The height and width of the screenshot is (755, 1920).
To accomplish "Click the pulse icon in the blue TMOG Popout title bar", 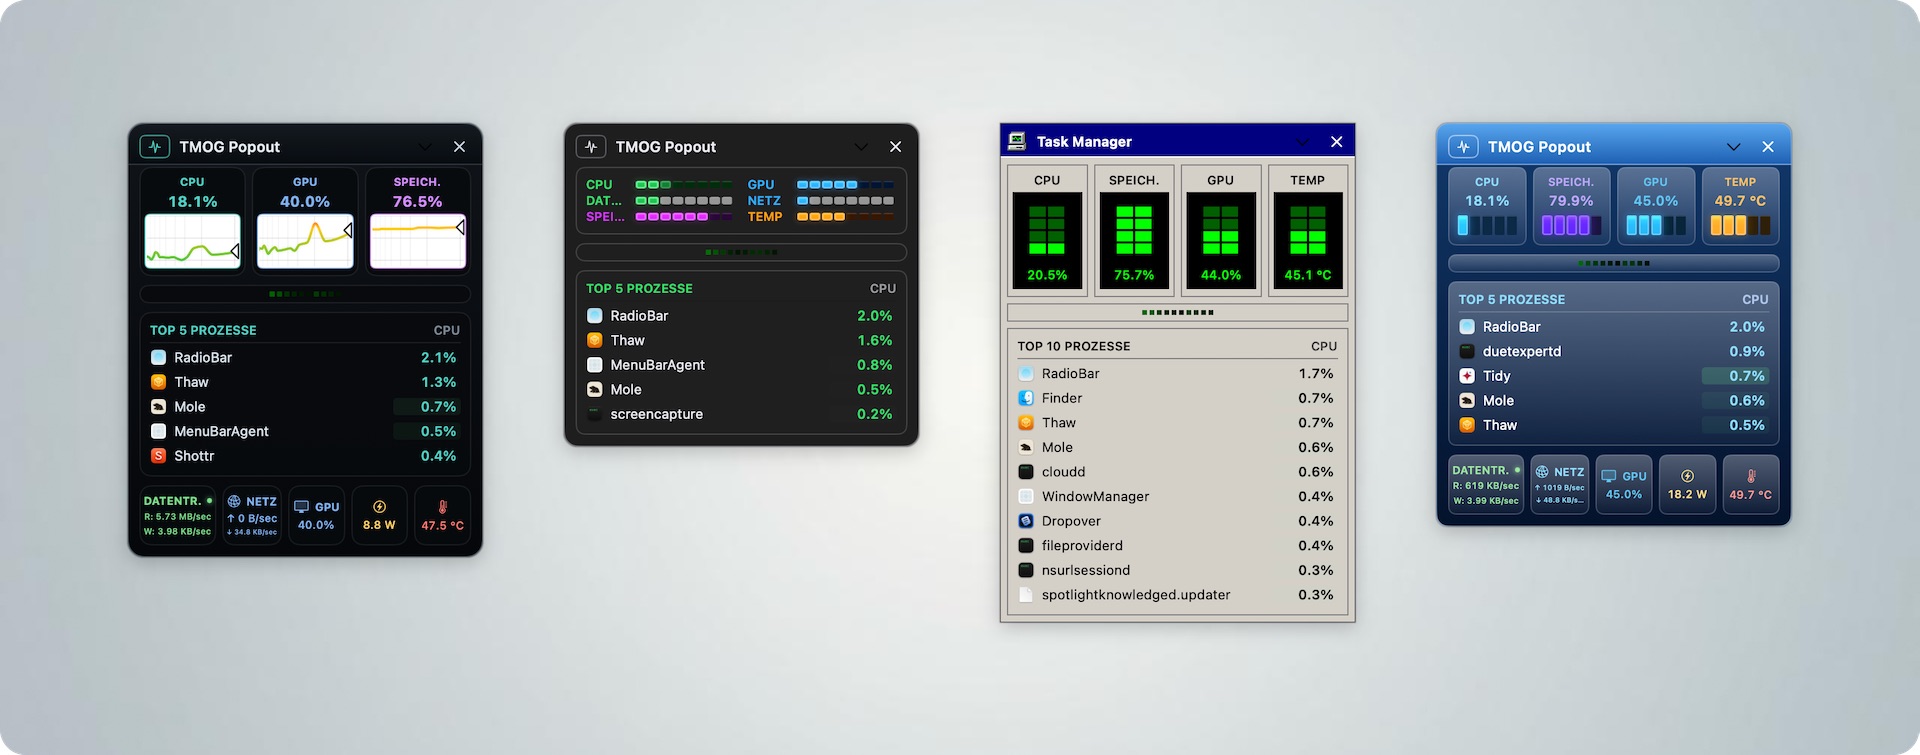I will click(x=1463, y=147).
